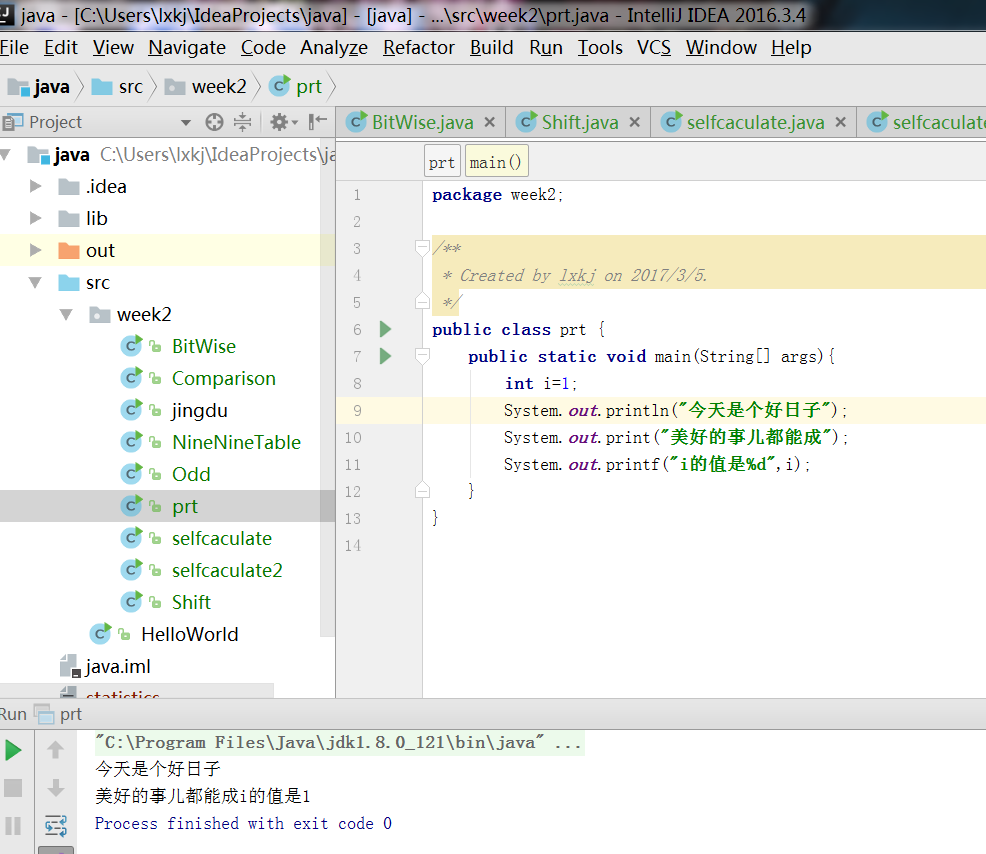Click fold end marker at line 12
The image size is (986, 854).
[x=423, y=491]
